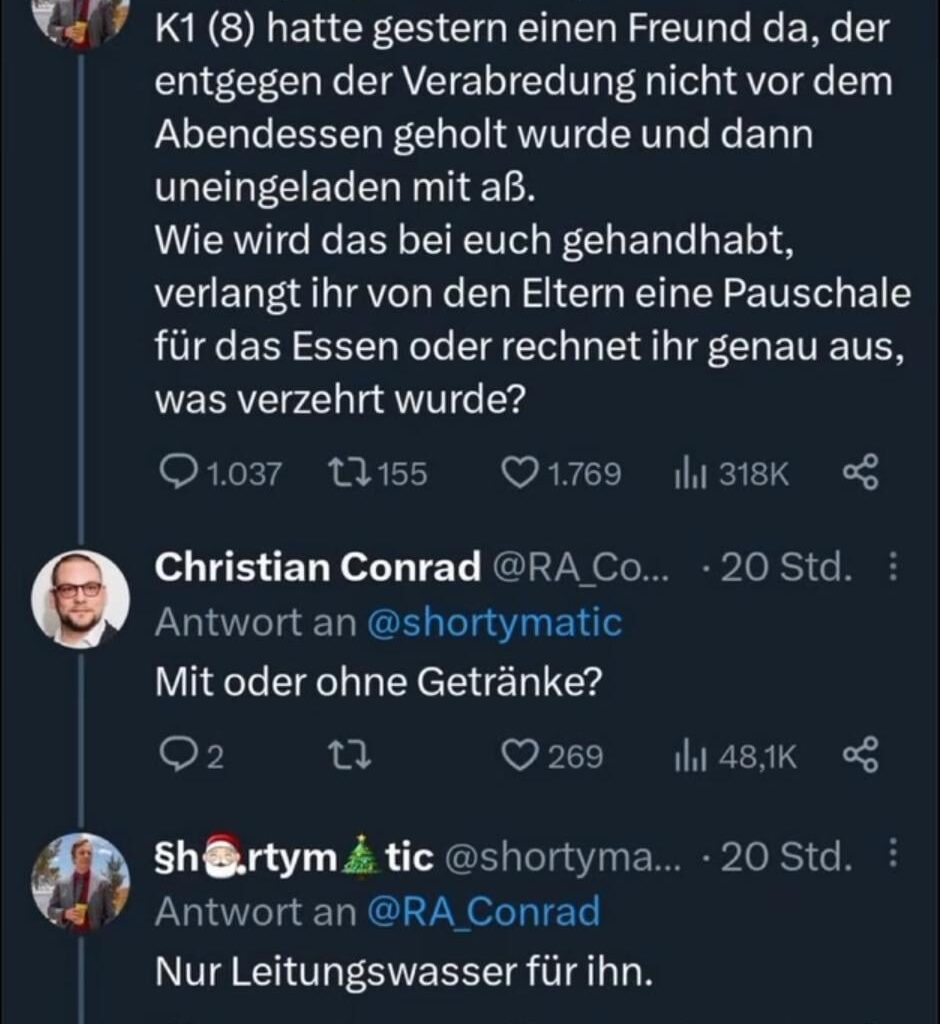Click the 20 Std. timestamp on Conrad's tweet
Image resolution: width=940 pixels, height=1024 pixels.
[790, 567]
